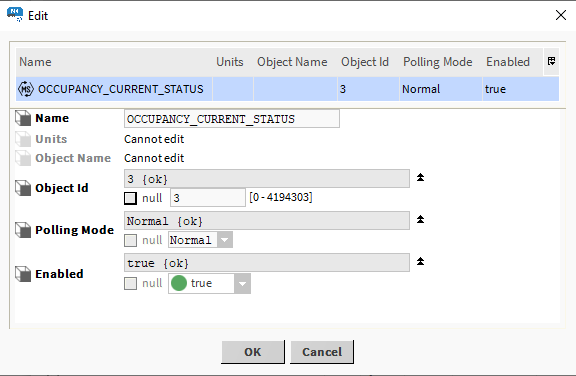This screenshot has height=376, width=576.
Task: Click the greyed cube icon beside Object Name
Action: [x=23, y=158]
